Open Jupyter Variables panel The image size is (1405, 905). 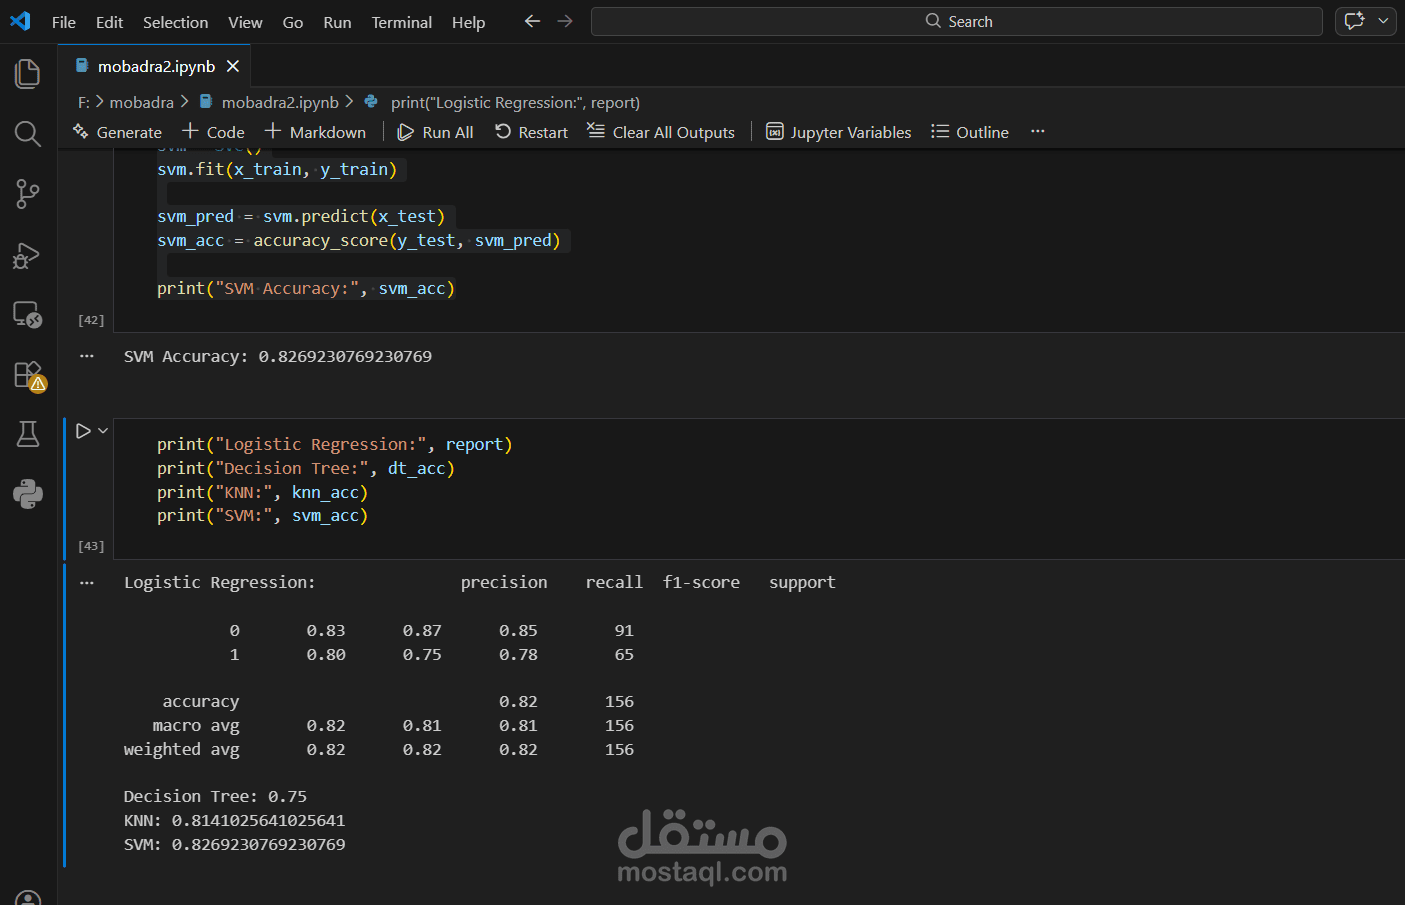click(x=838, y=132)
